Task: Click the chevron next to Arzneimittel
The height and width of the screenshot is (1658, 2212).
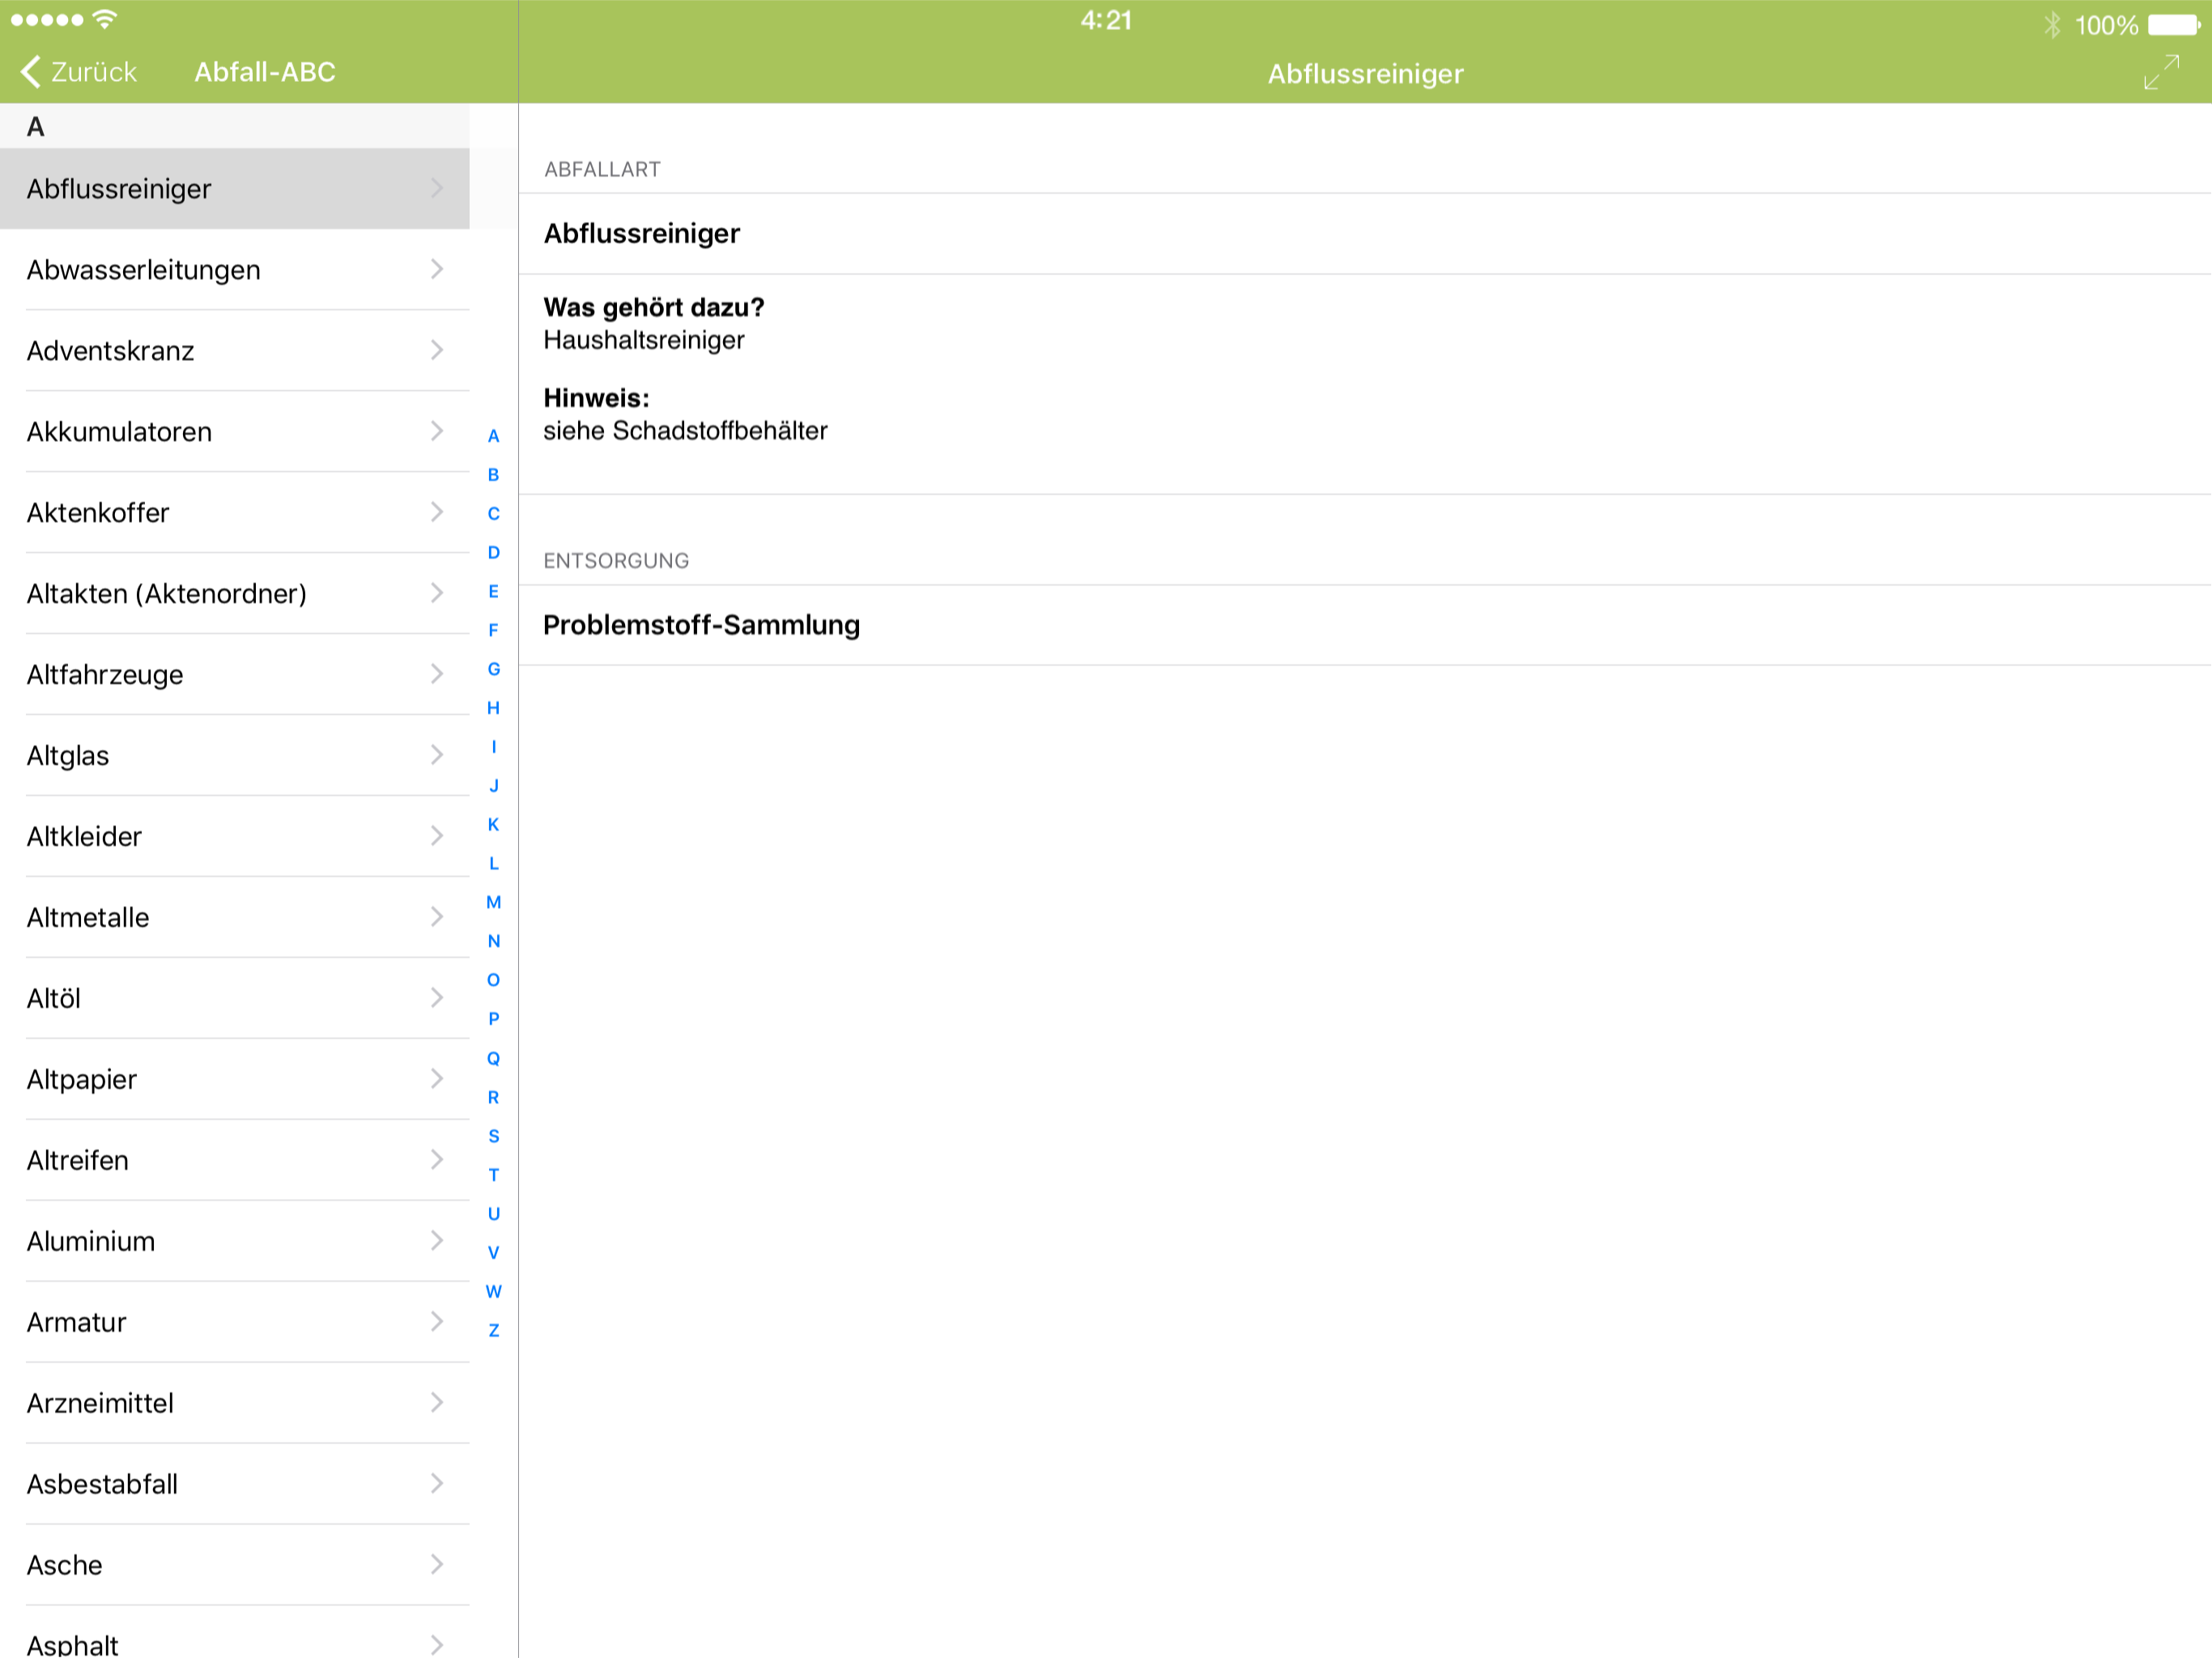Action: coord(437,1403)
